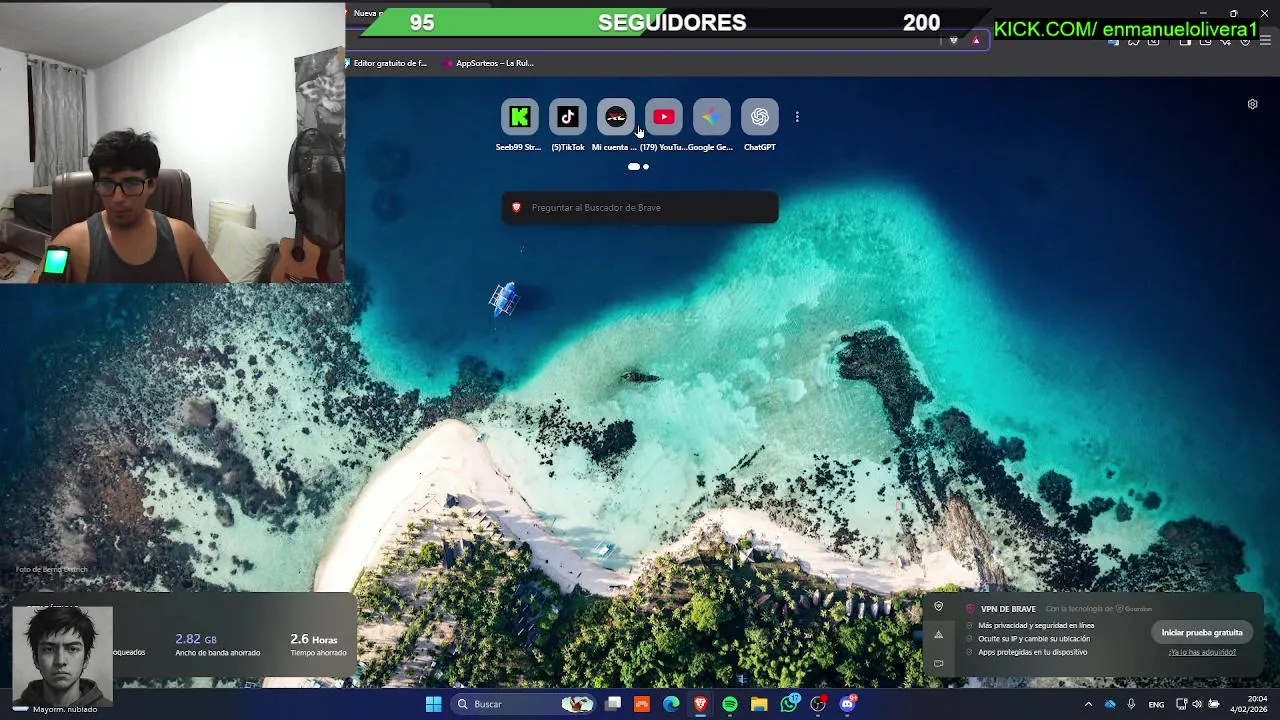Open new tab page customize settings gear

(1252, 104)
